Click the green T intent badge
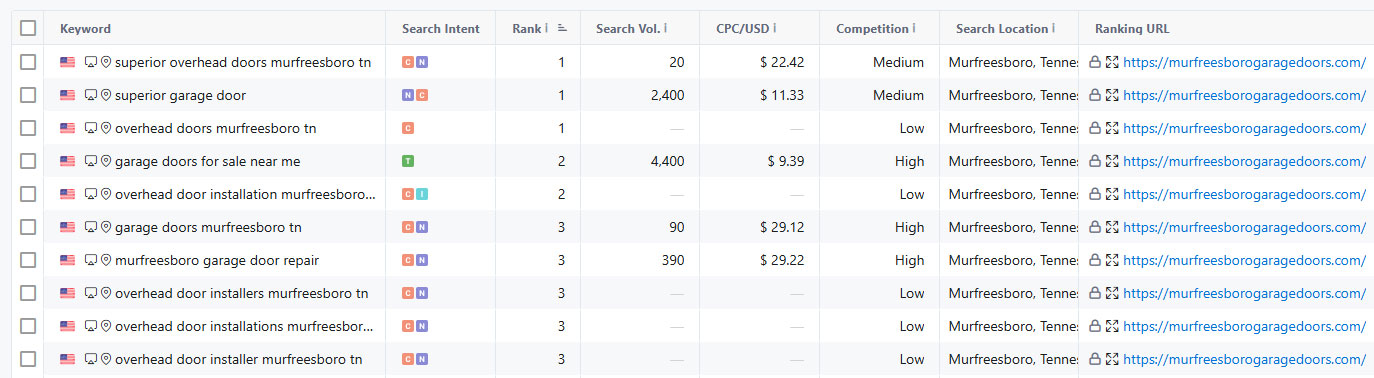The image size is (1374, 378). 407,161
